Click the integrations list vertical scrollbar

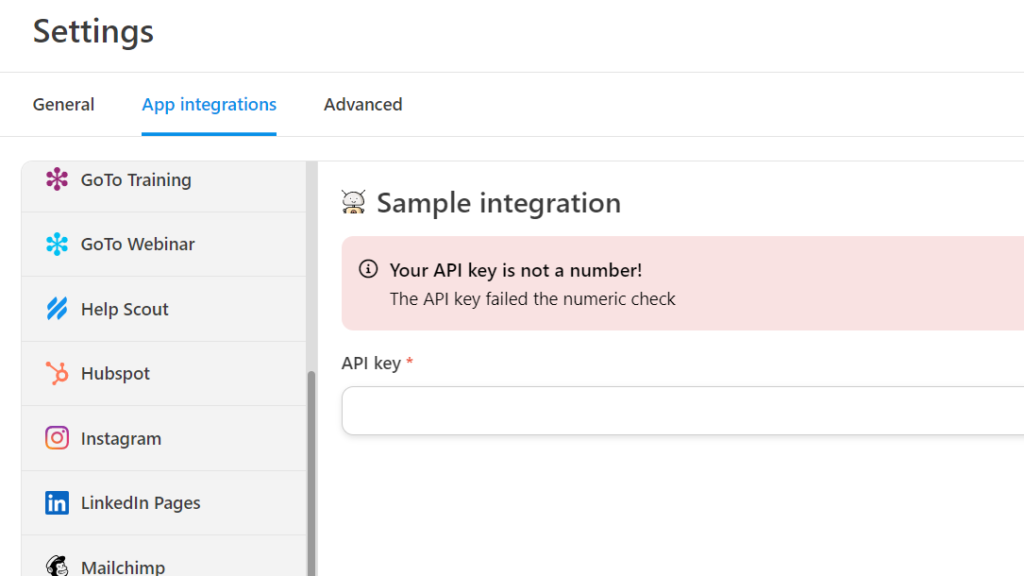coord(311,470)
